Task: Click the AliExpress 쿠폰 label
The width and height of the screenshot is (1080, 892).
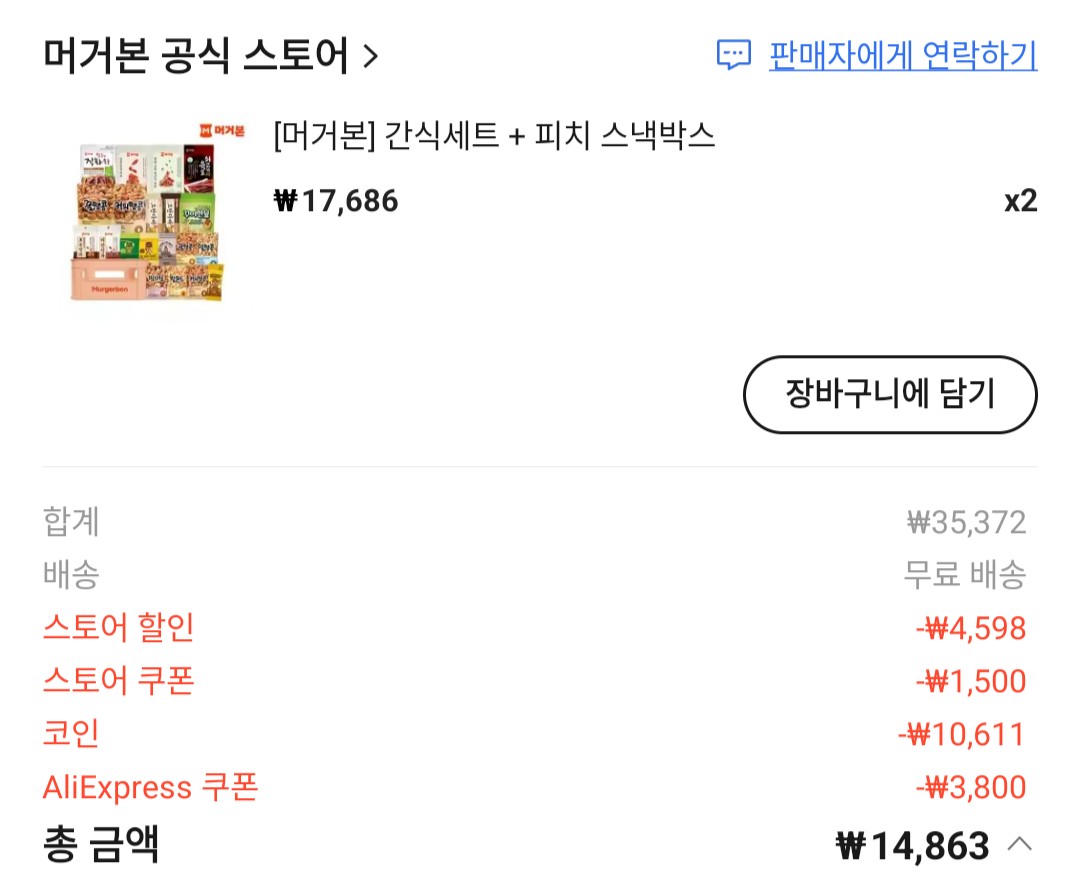Action: click(x=150, y=788)
